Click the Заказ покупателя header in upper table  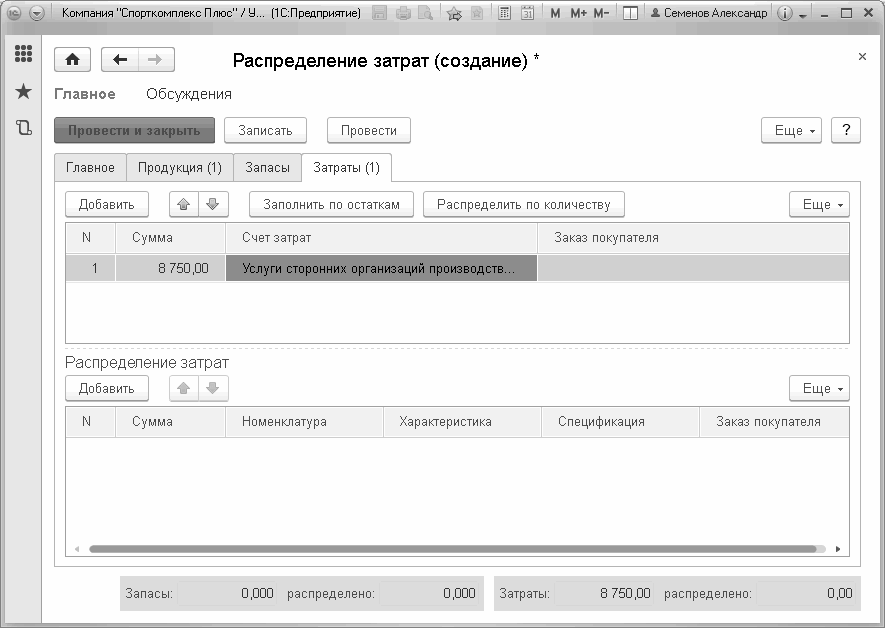tap(693, 238)
